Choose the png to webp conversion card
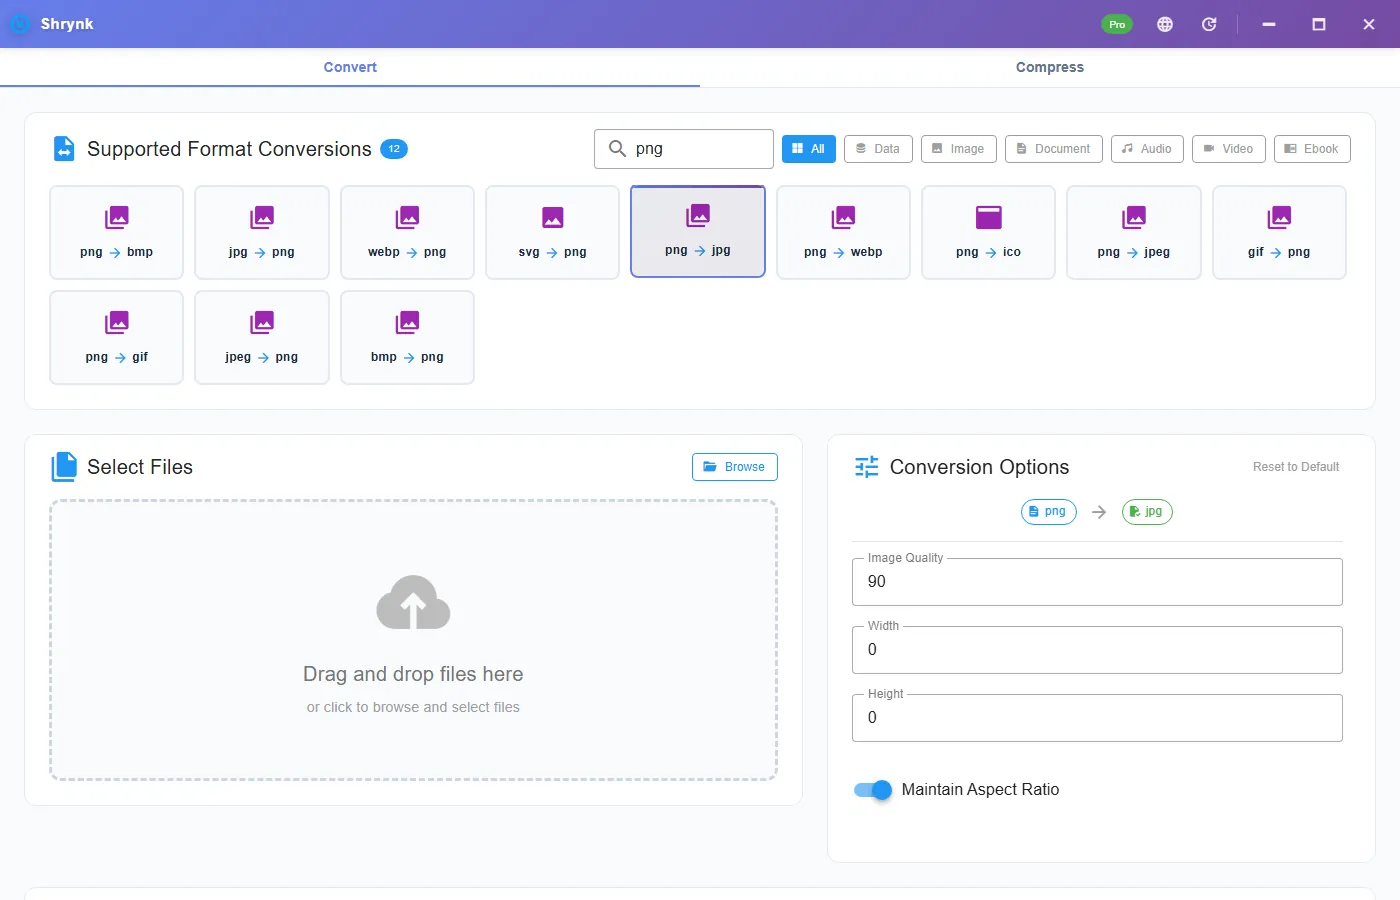Viewport: 1400px width, 900px height. click(843, 232)
